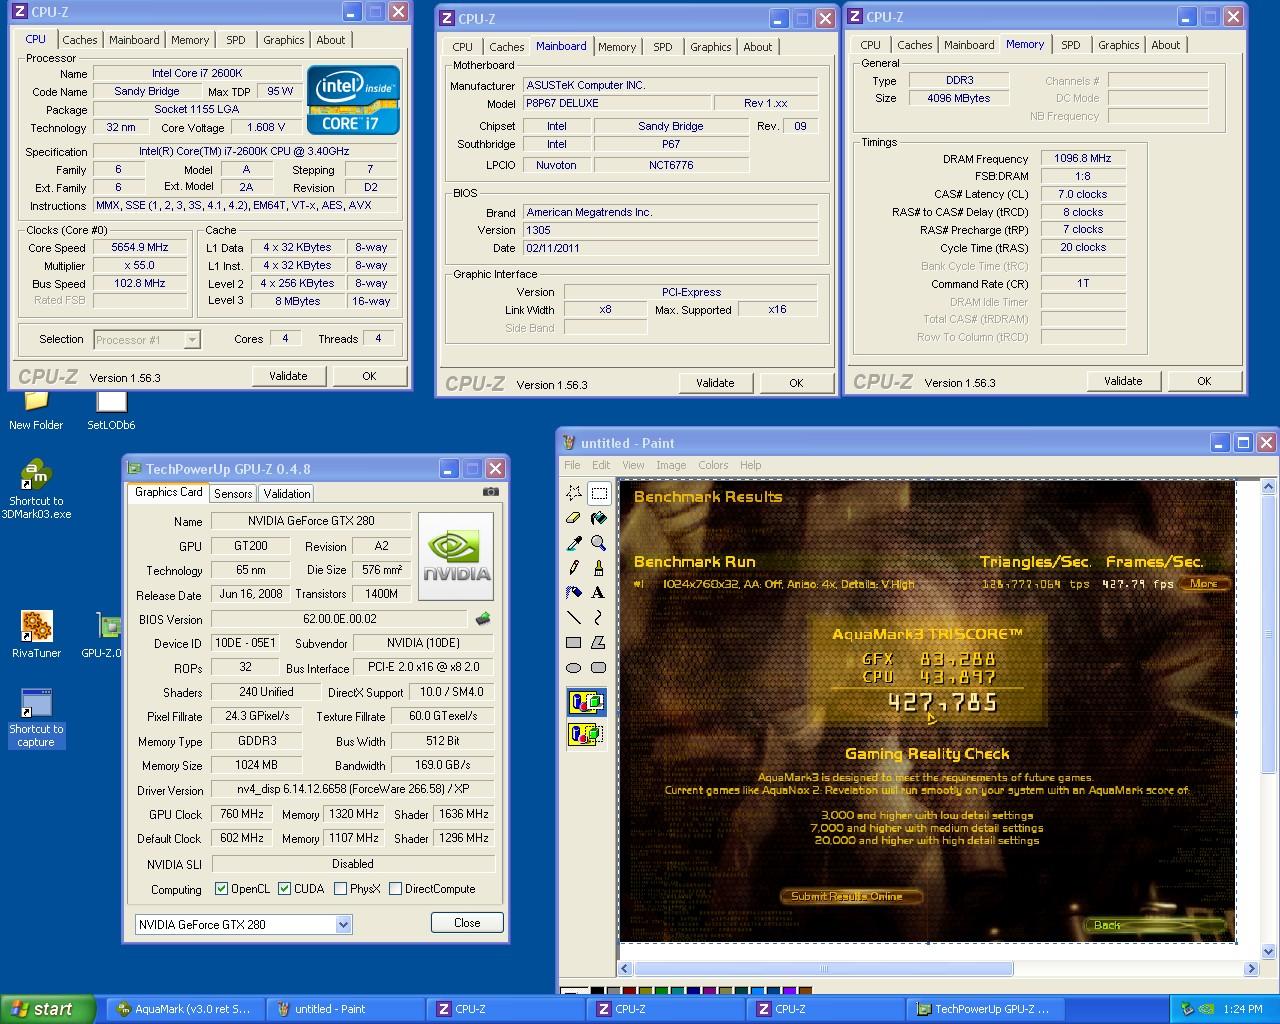Click the DRAM Frequency value 1096.8 MHz

pos(1082,159)
